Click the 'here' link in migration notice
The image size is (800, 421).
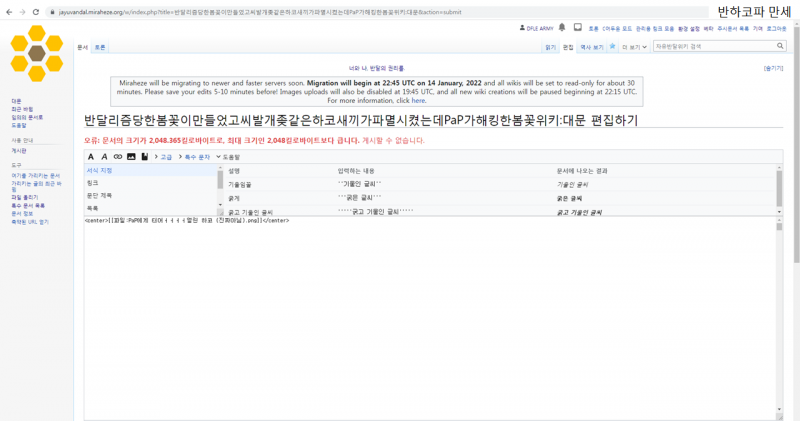pos(418,101)
